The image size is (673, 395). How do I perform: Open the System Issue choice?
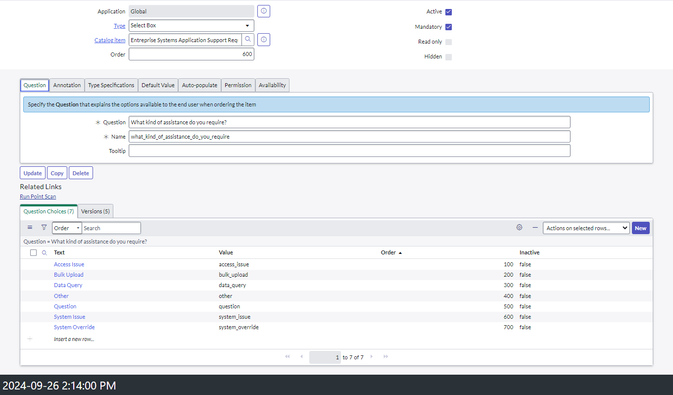coord(70,317)
